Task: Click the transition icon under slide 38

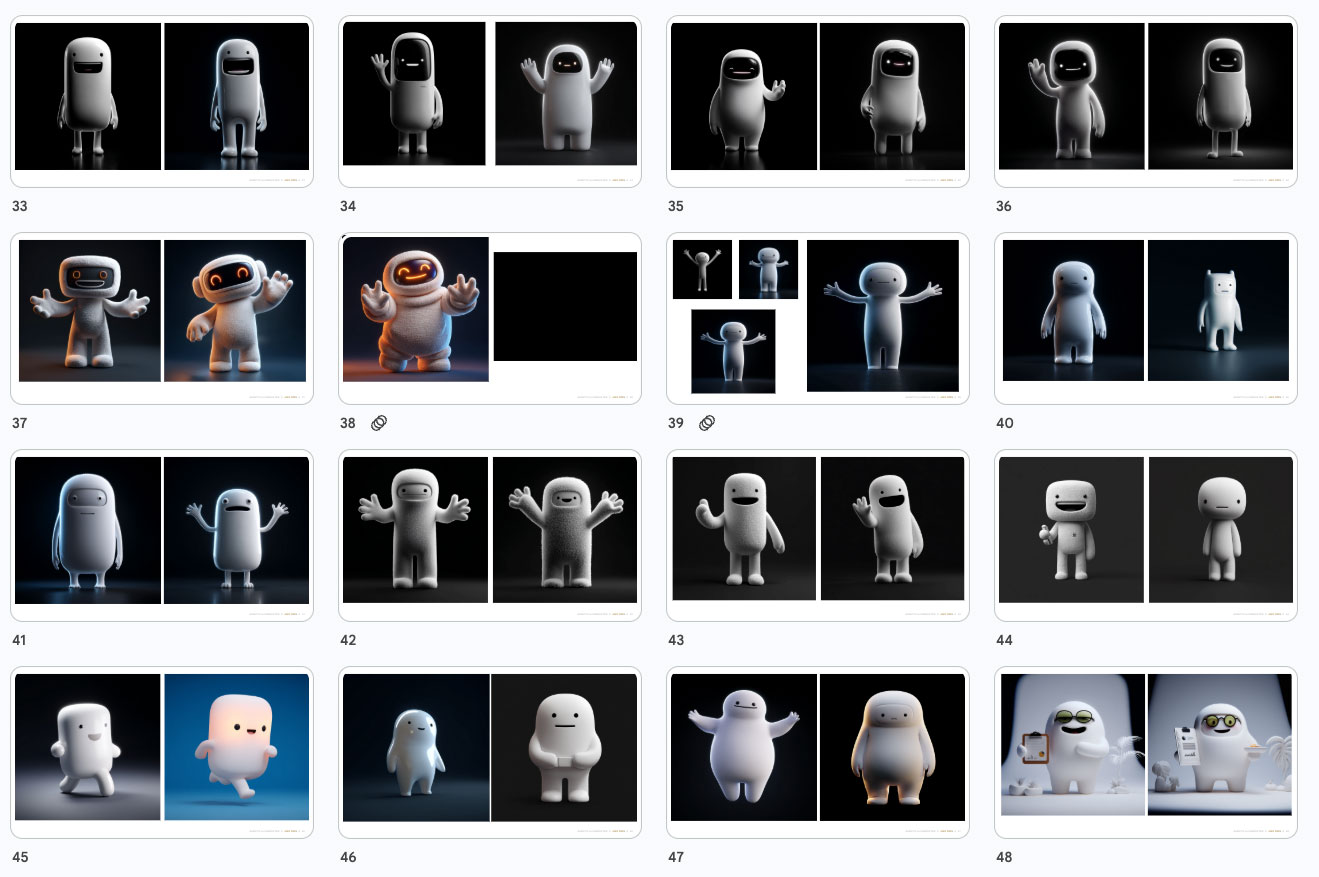Action: pyautogui.click(x=379, y=423)
